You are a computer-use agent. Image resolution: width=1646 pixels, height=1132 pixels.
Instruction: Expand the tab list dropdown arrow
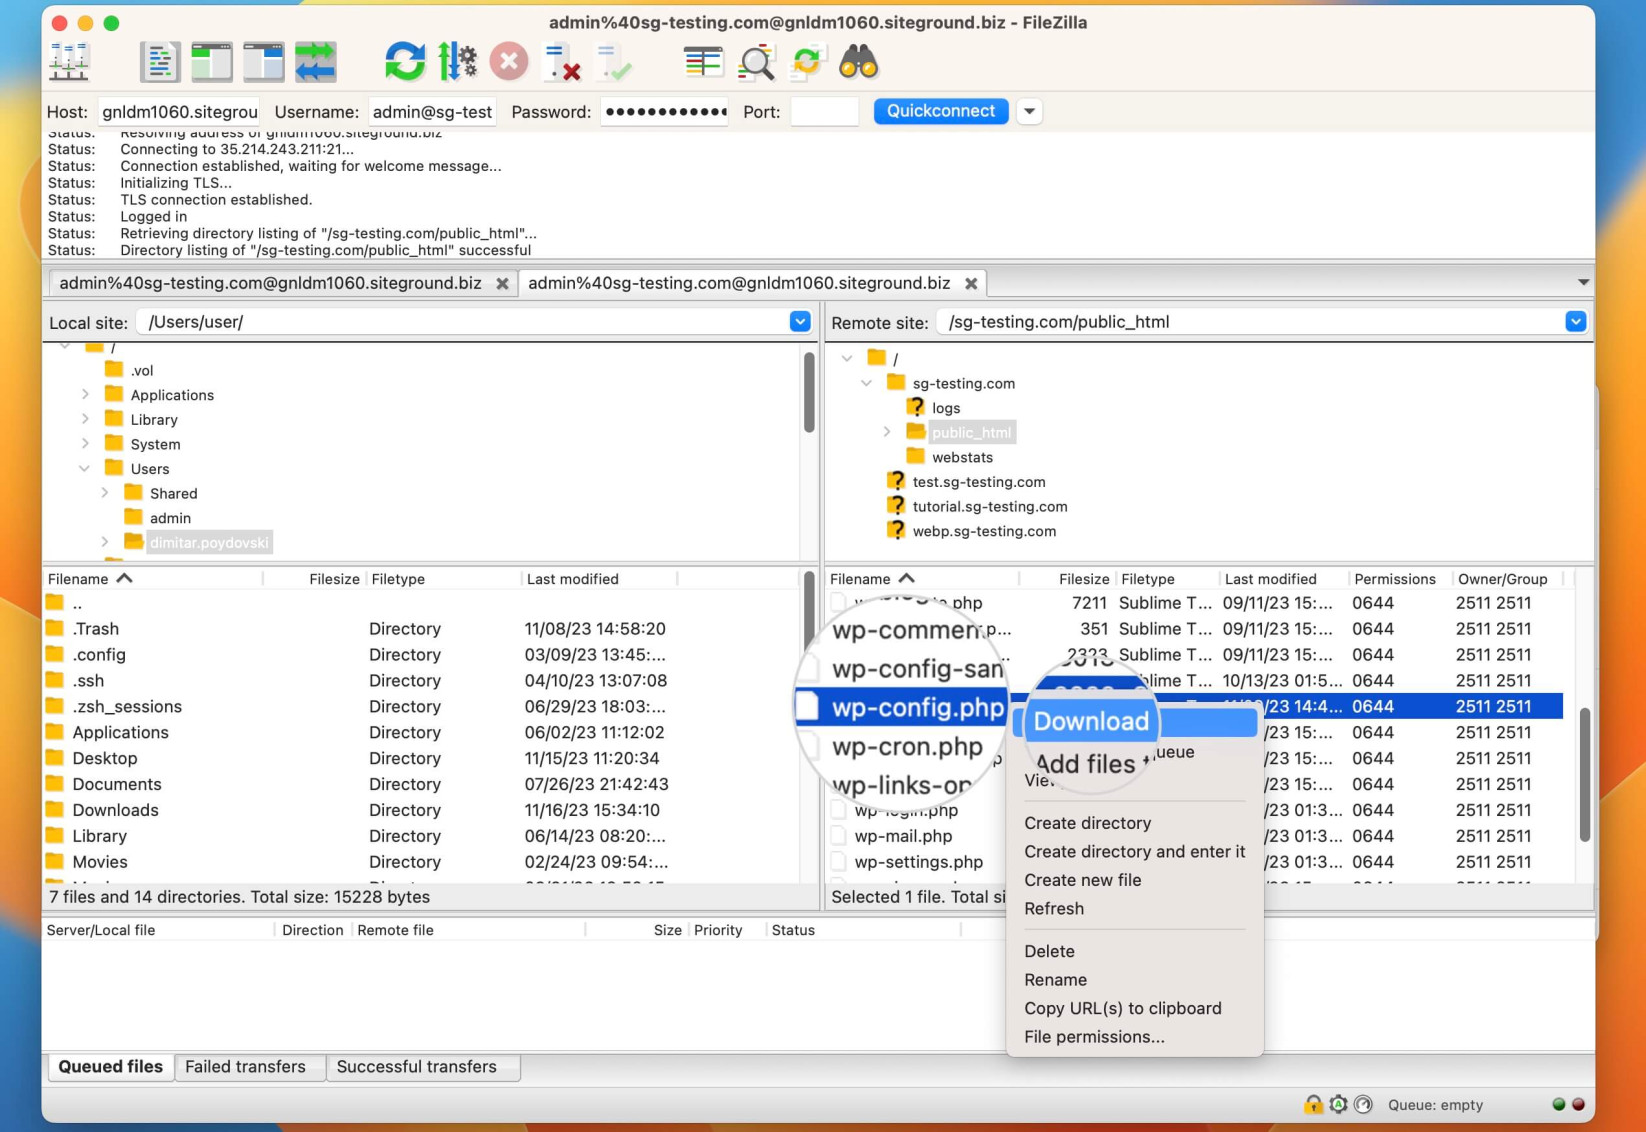click(1583, 282)
